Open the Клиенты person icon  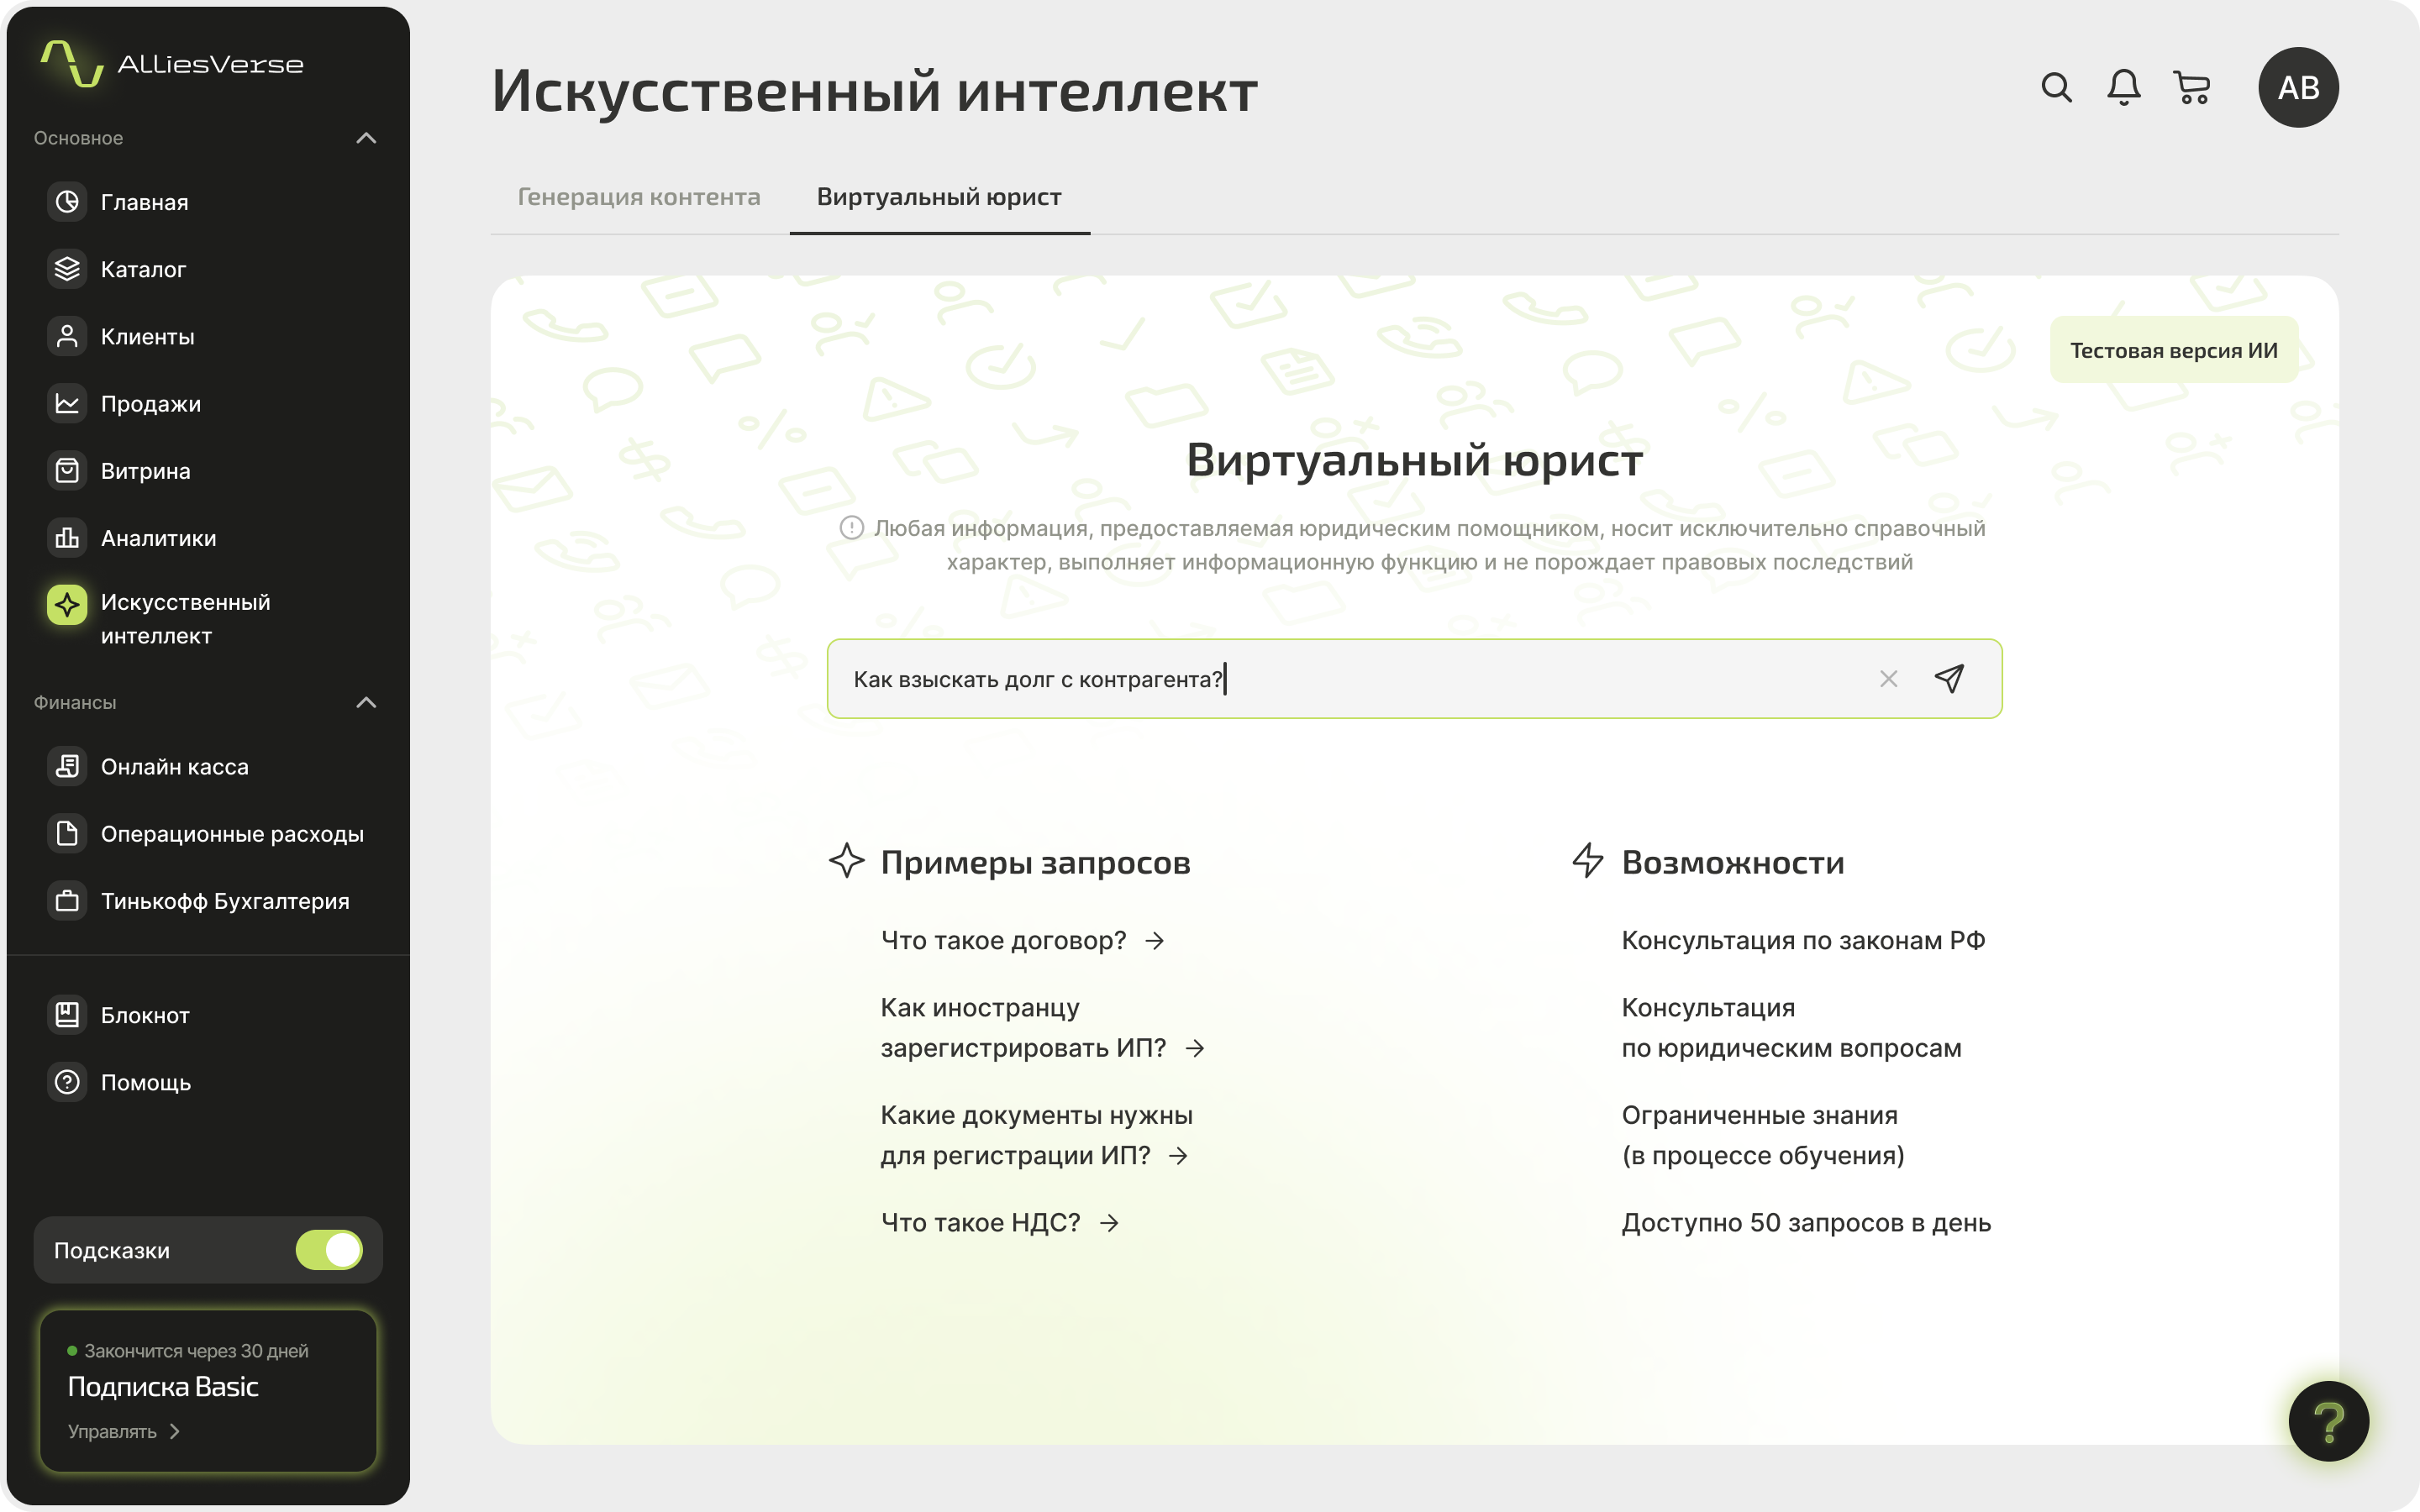coord(67,336)
